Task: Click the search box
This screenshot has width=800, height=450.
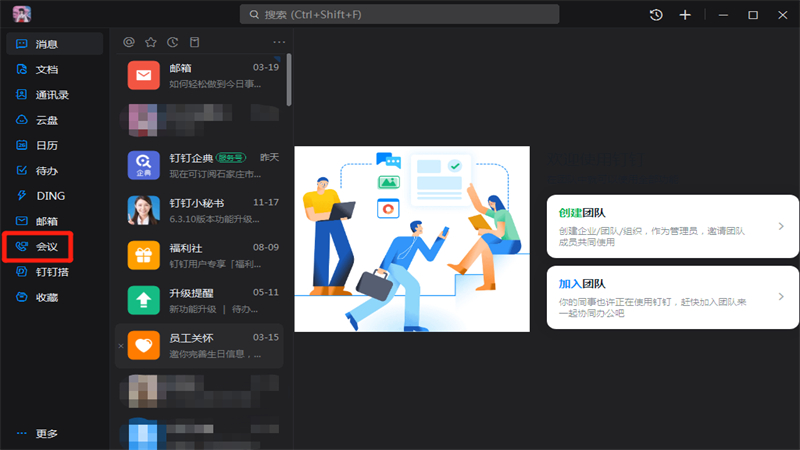Action: point(399,14)
